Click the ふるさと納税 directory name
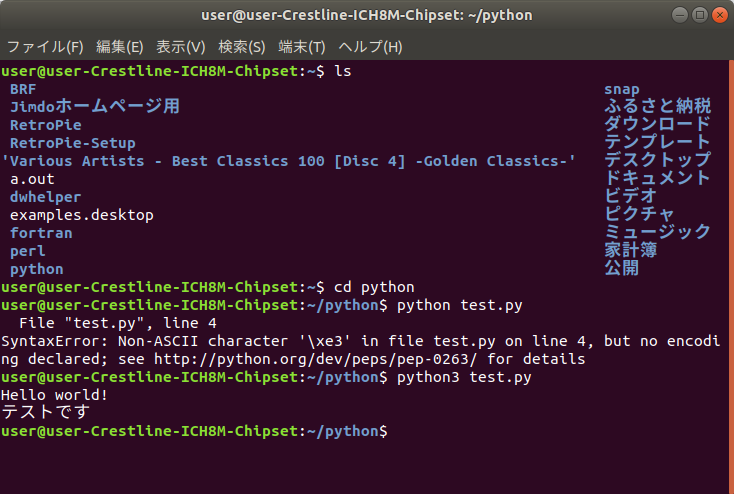 point(658,106)
